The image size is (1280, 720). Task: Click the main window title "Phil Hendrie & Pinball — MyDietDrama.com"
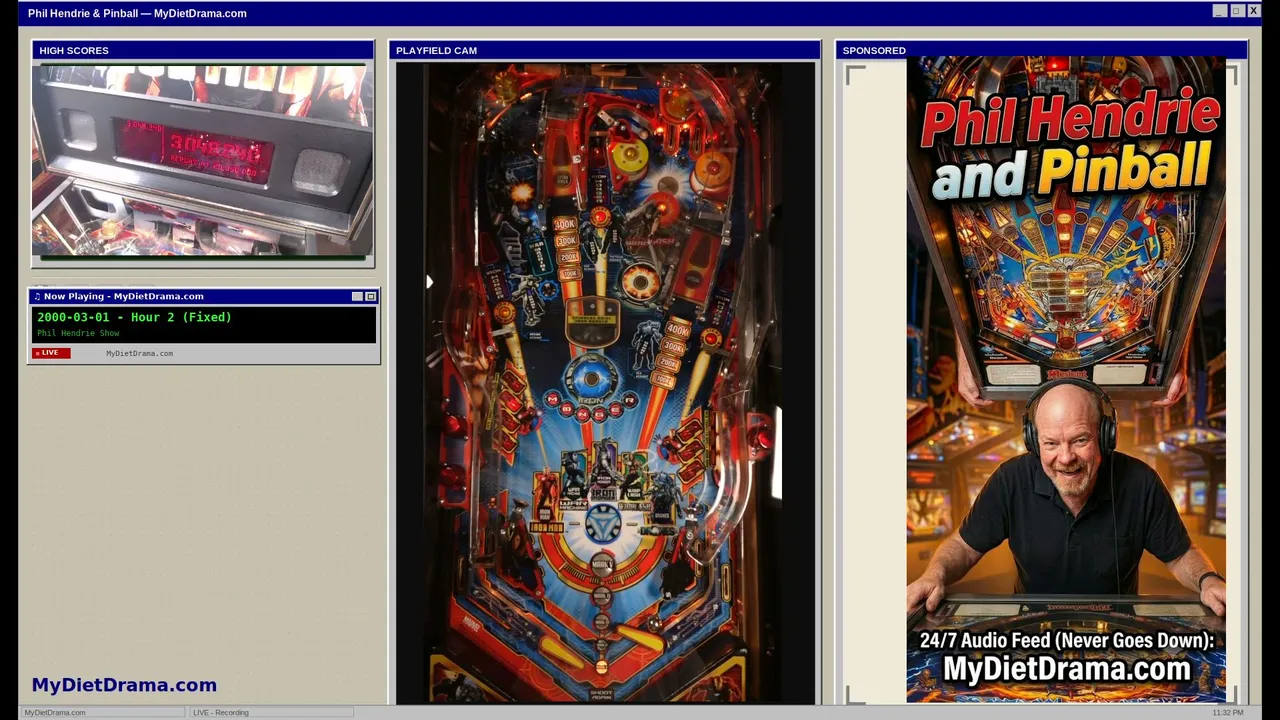tap(137, 13)
